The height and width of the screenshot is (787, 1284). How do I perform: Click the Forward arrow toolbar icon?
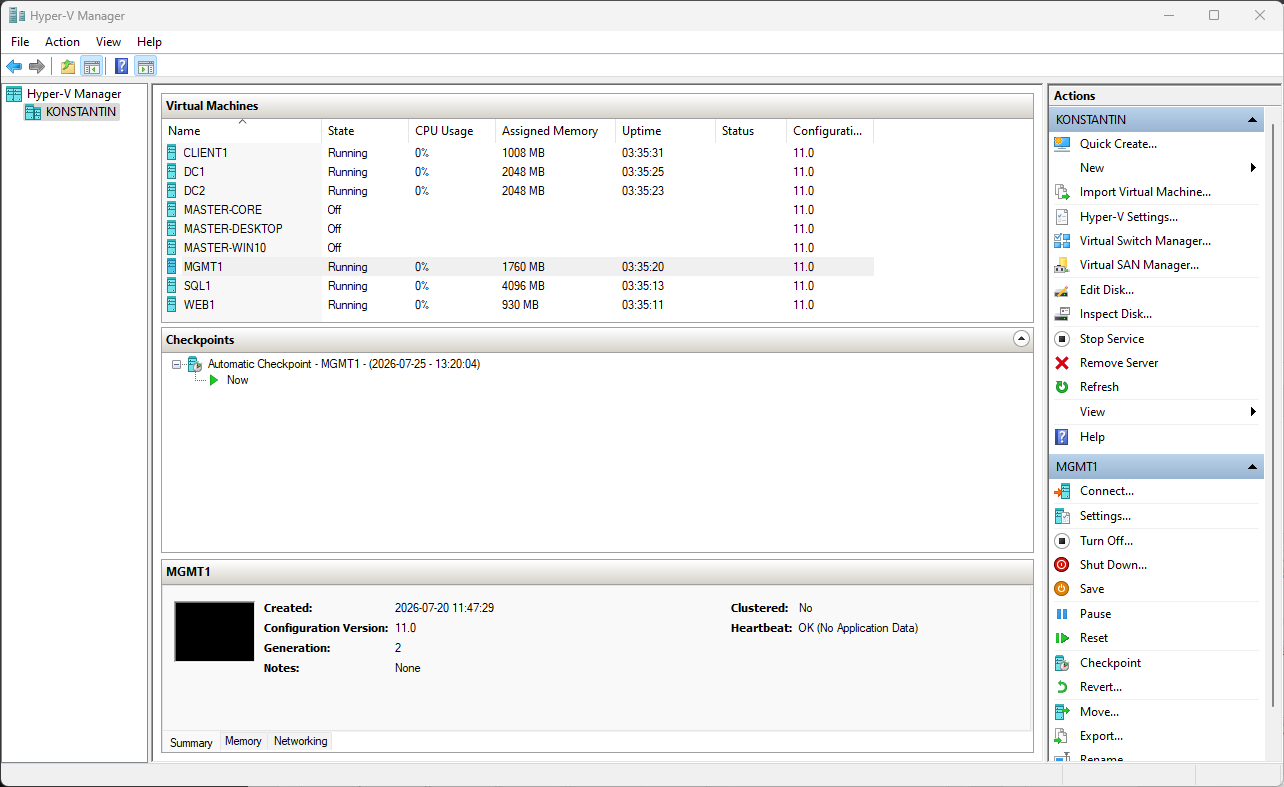pos(37,67)
